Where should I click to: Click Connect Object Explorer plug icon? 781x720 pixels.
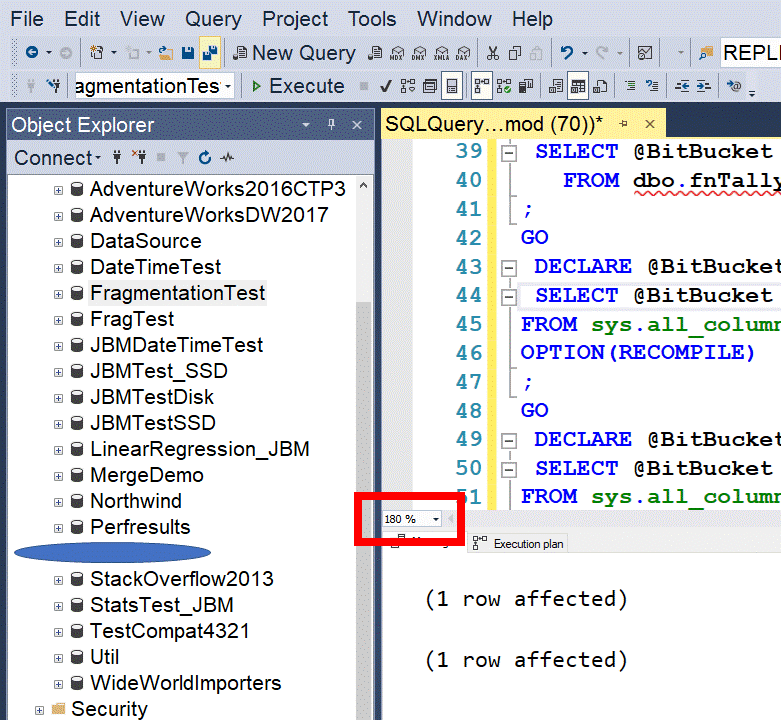pos(117,158)
